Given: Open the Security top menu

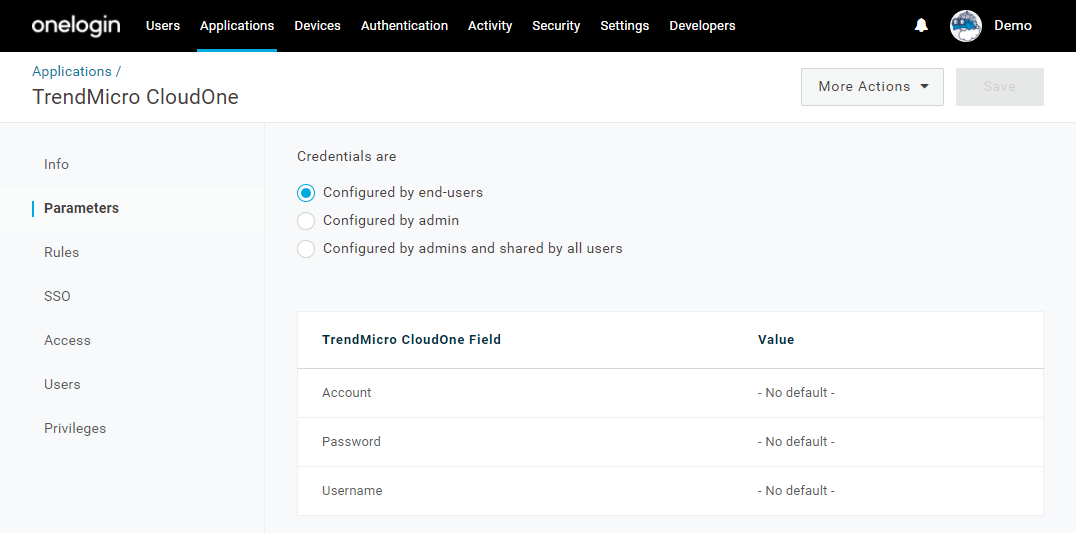Looking at the screenshot, I should point(556,26).
